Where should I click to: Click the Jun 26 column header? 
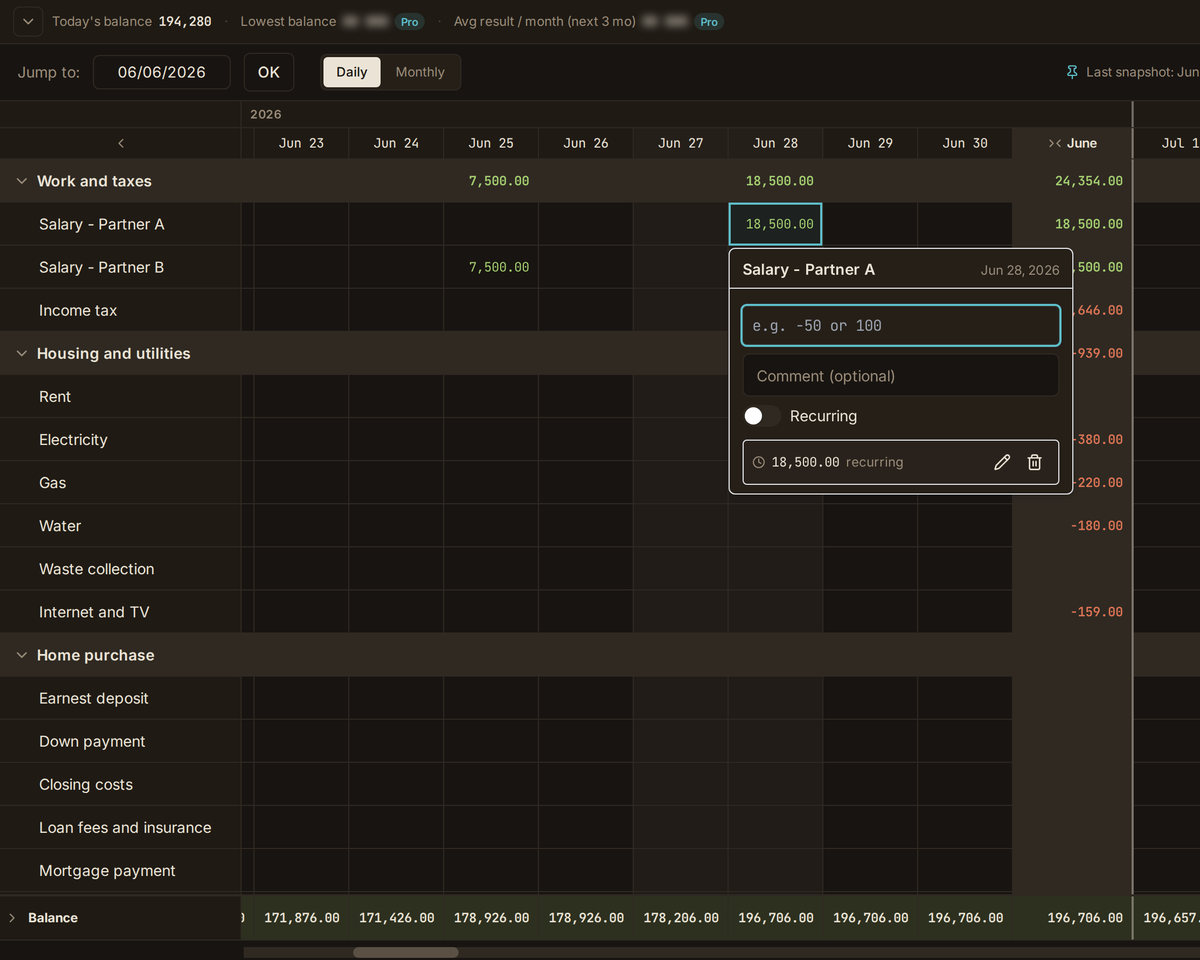[585, 143]
